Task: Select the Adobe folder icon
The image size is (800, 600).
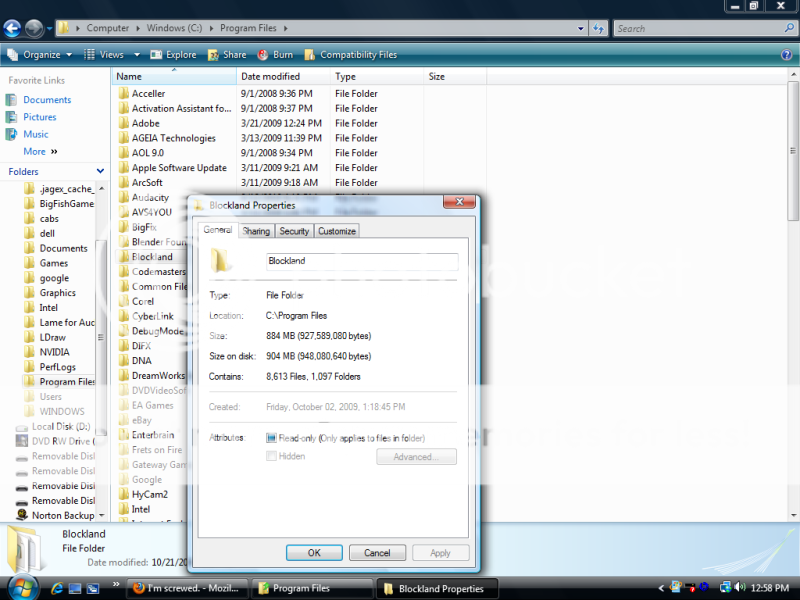Action: [x=123, y=123]
